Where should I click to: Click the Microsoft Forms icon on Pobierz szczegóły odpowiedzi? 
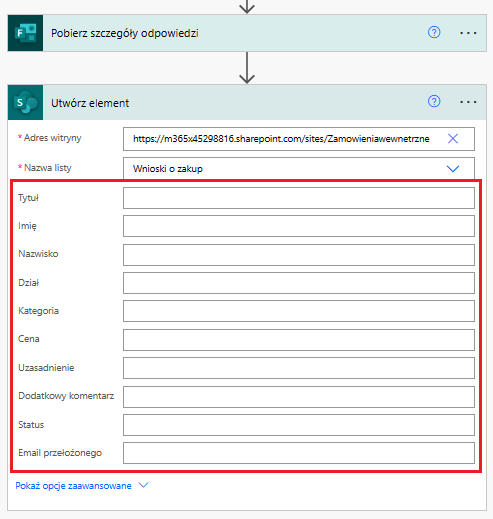coord(25,33)
